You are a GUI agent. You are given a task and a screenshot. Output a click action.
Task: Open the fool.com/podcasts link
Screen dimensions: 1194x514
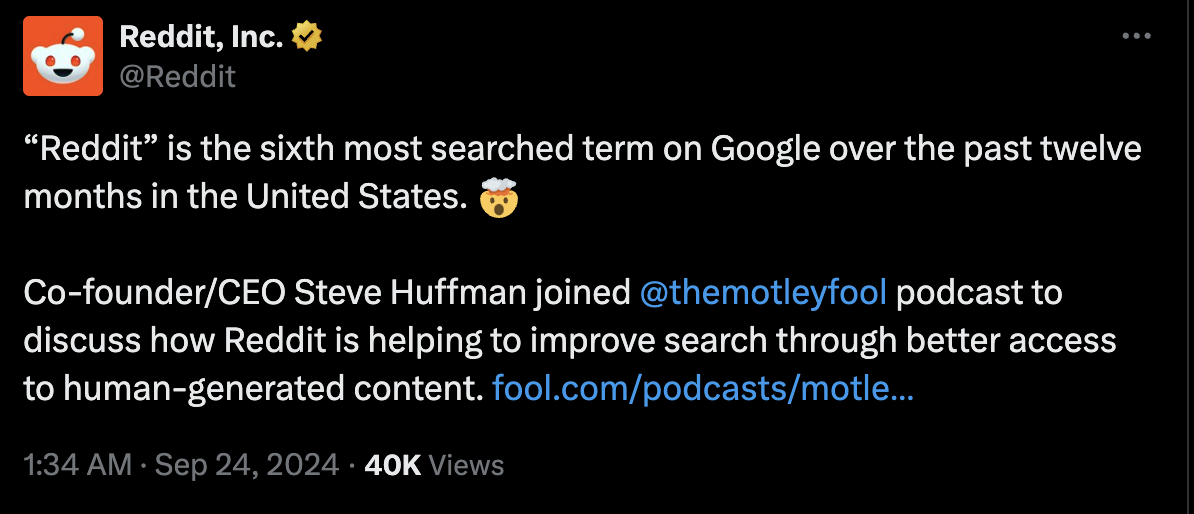[x=702, y=387]
